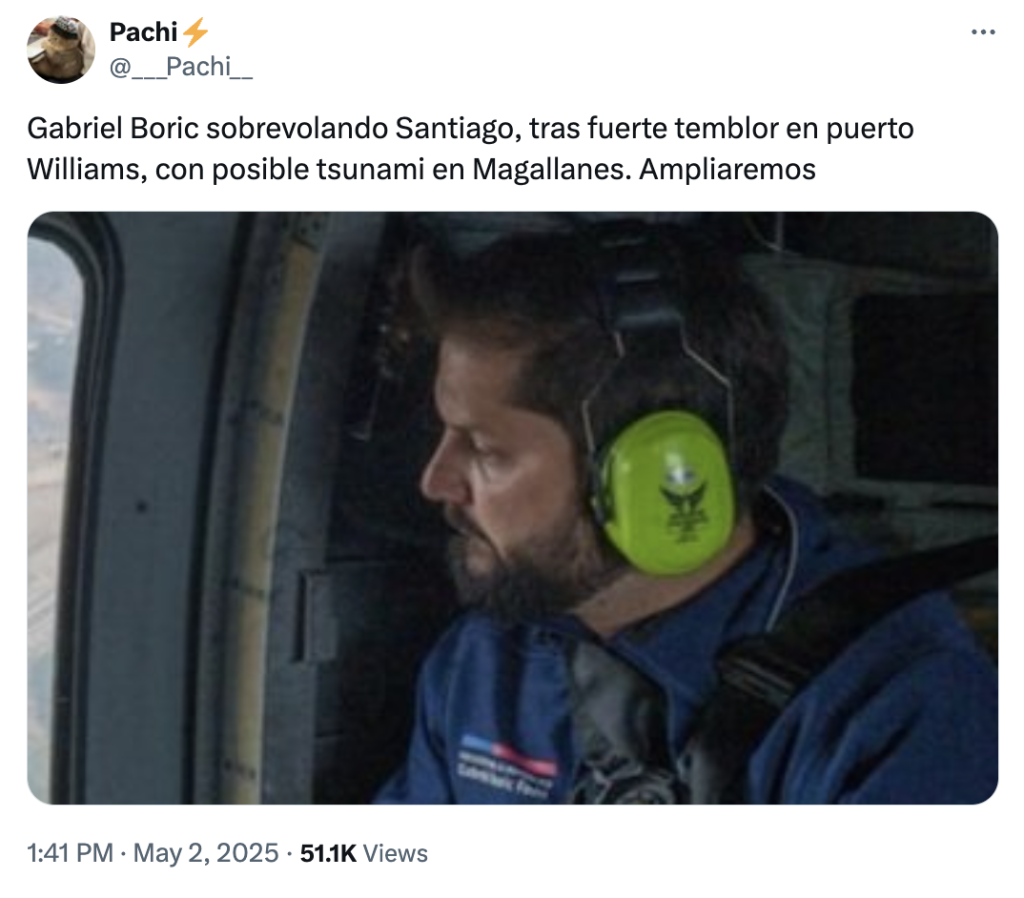Click the eagle emblem on green earmuff

684,500
